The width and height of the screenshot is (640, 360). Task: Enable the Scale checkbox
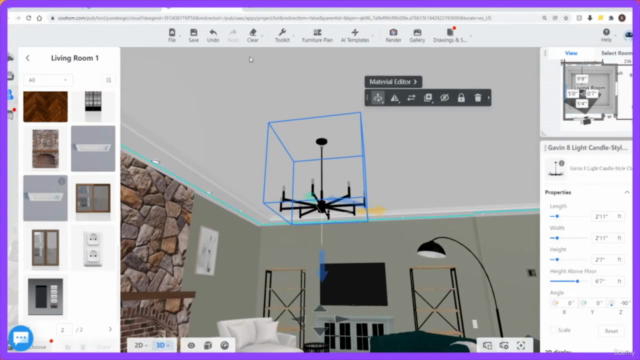coord(553,330)
